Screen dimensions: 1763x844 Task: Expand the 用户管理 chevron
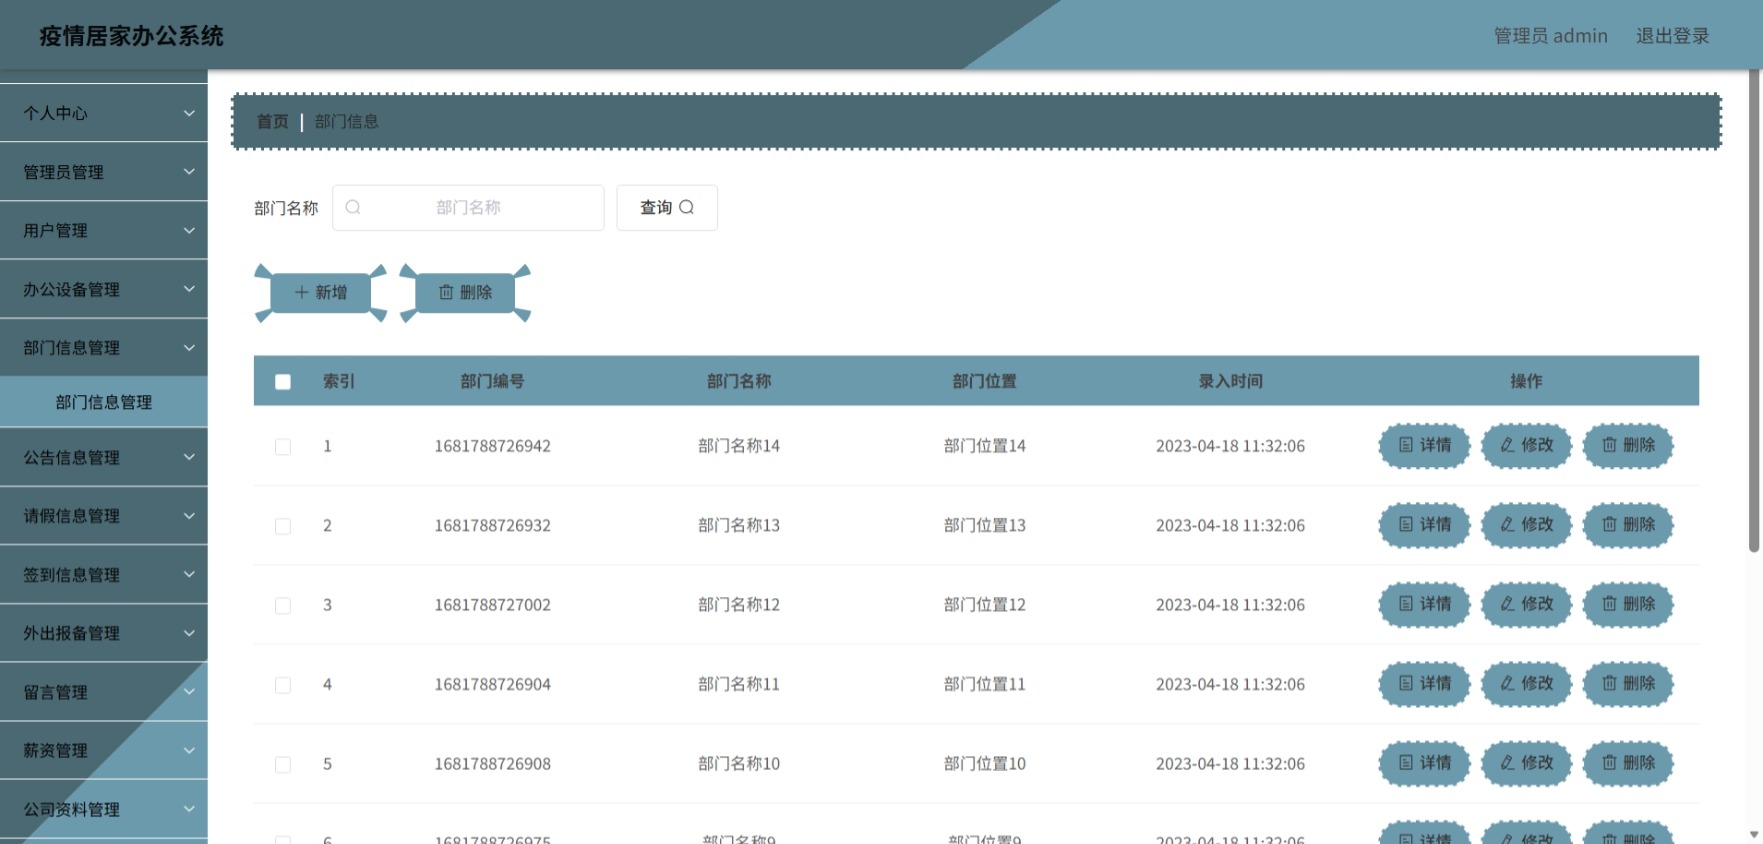click(189, 230)
